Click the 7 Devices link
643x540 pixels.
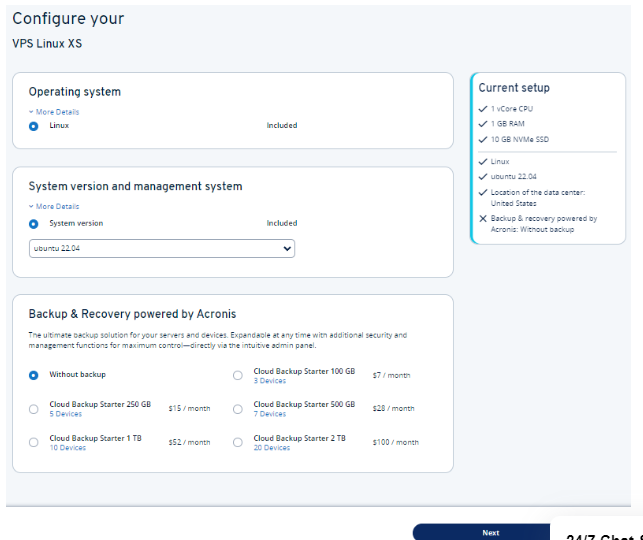pos(270,414)
